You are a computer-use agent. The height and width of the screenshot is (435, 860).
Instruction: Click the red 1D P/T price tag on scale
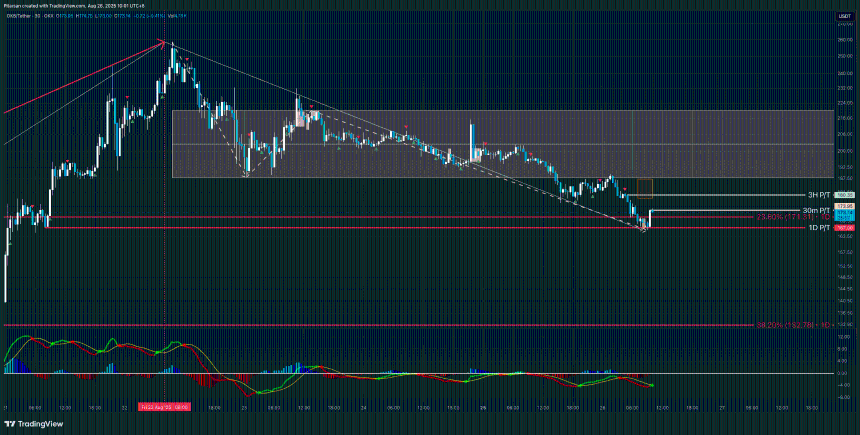click(844, 228)
